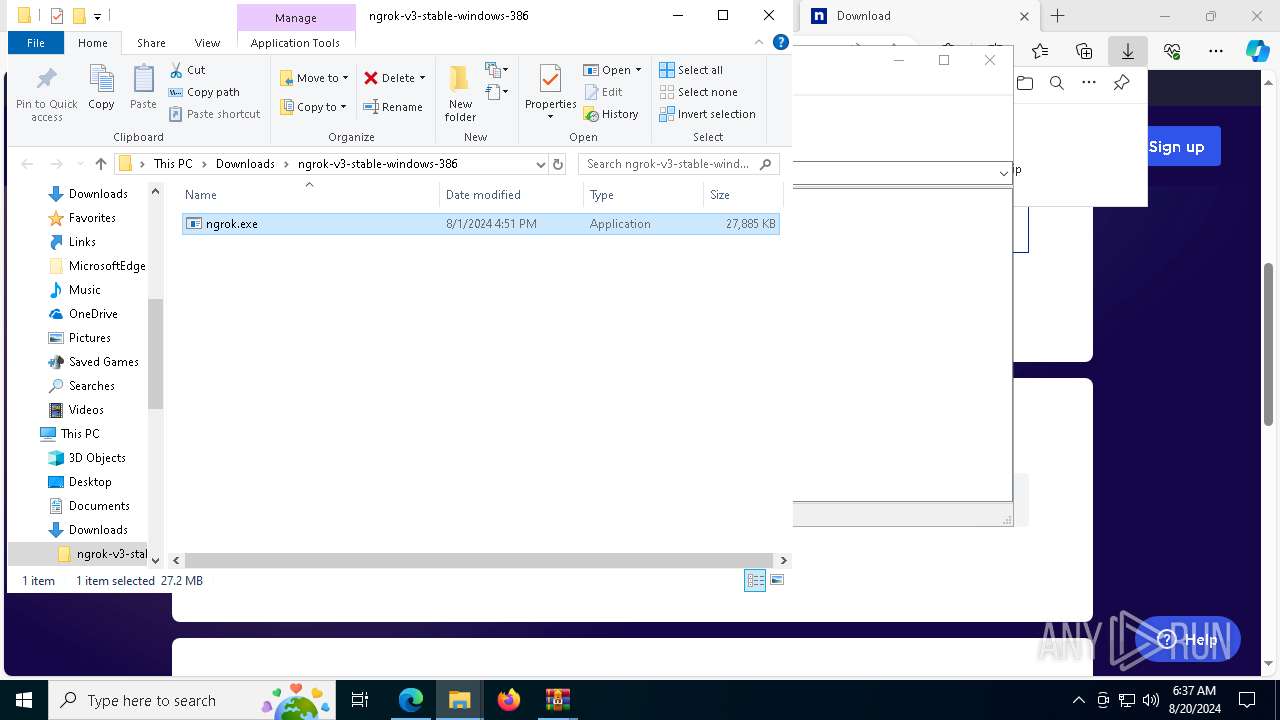Image resolution: width=1280 pixels, height=720 pixels.
Task: Click Select all
Action: click(x=691, y=70)
